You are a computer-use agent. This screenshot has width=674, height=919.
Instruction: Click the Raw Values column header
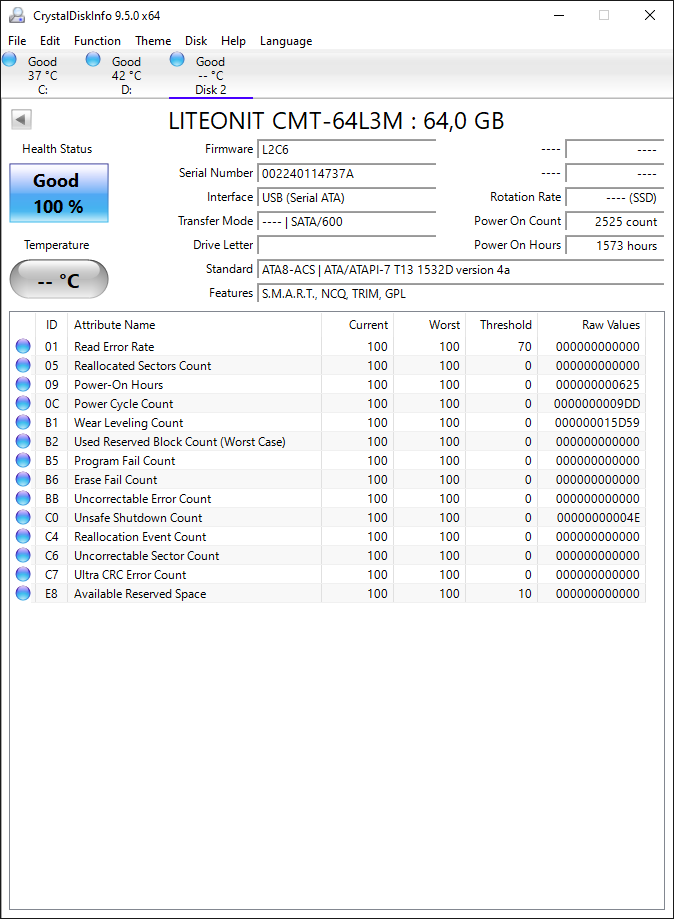coord(592,325)
